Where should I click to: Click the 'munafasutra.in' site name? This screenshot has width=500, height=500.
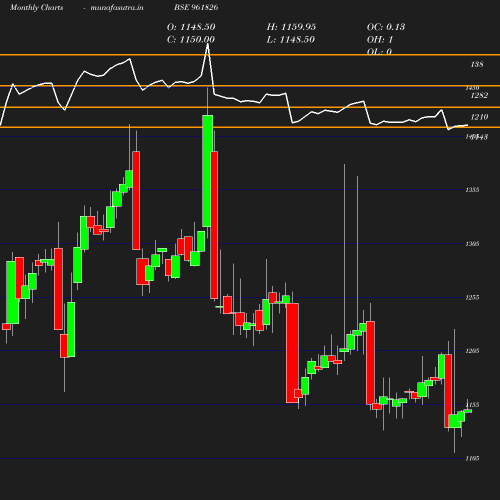coord(117,7)
